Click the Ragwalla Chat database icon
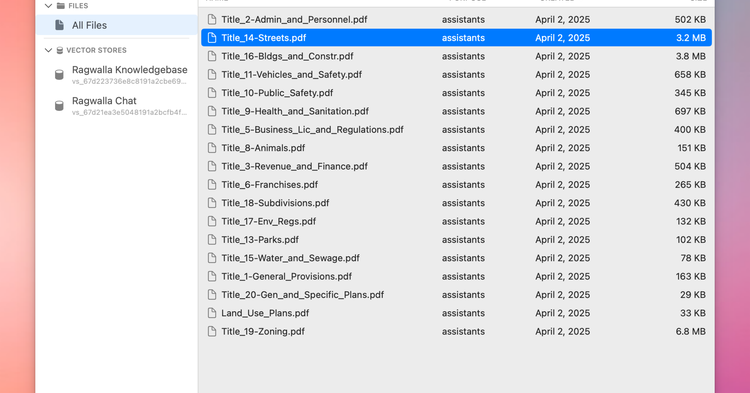Screen dimensions: 750x393 59,106
